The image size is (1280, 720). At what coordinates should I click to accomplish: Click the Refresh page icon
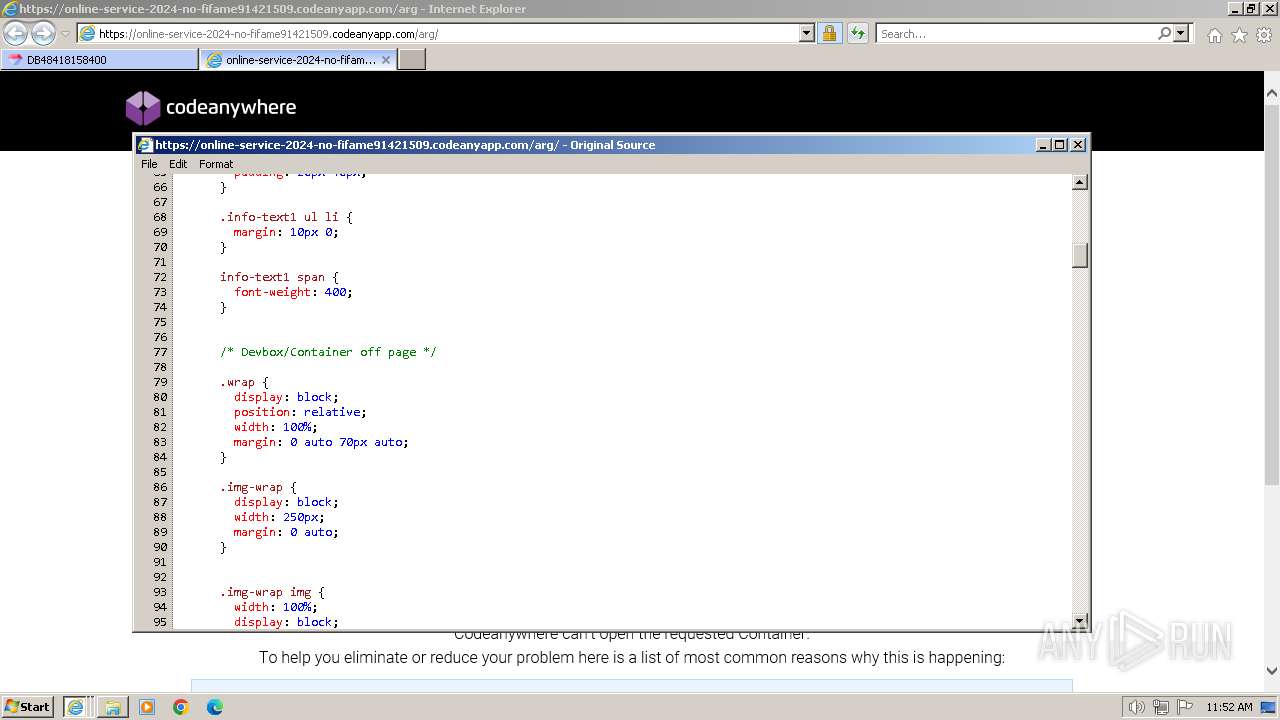(857, 33)
